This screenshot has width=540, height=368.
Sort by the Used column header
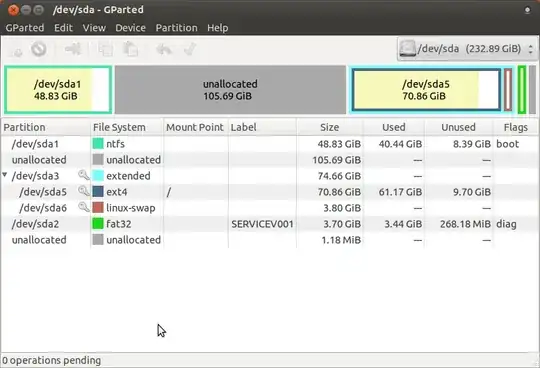[x=394, y=127]
